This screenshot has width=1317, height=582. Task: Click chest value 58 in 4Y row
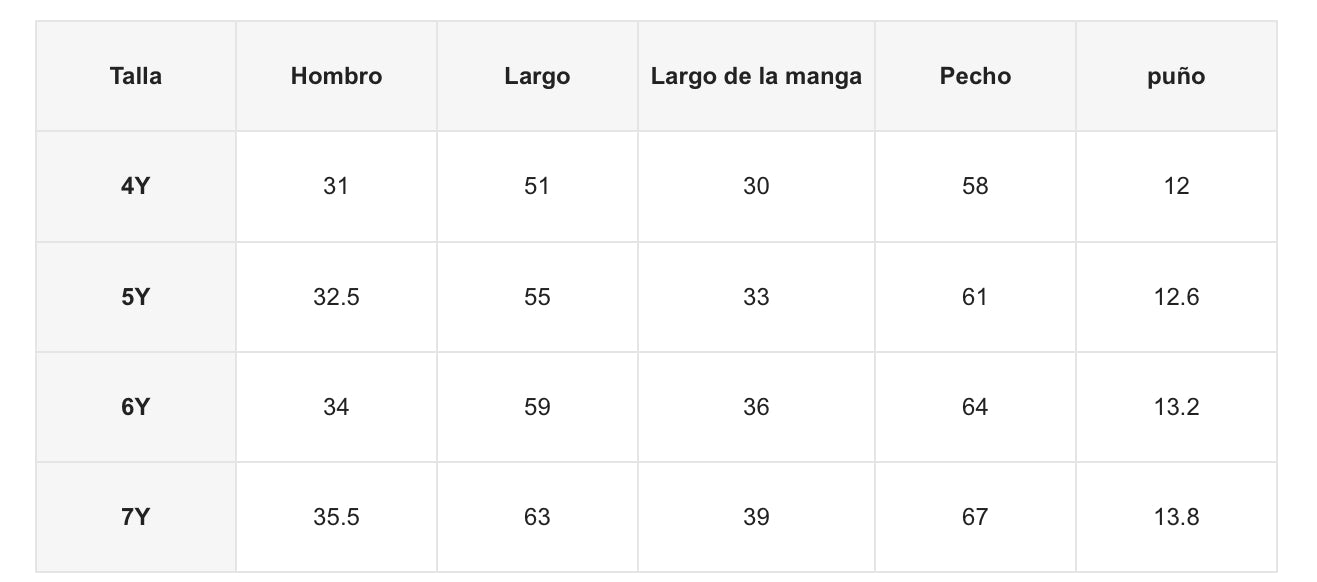click(x=975, y=186)
